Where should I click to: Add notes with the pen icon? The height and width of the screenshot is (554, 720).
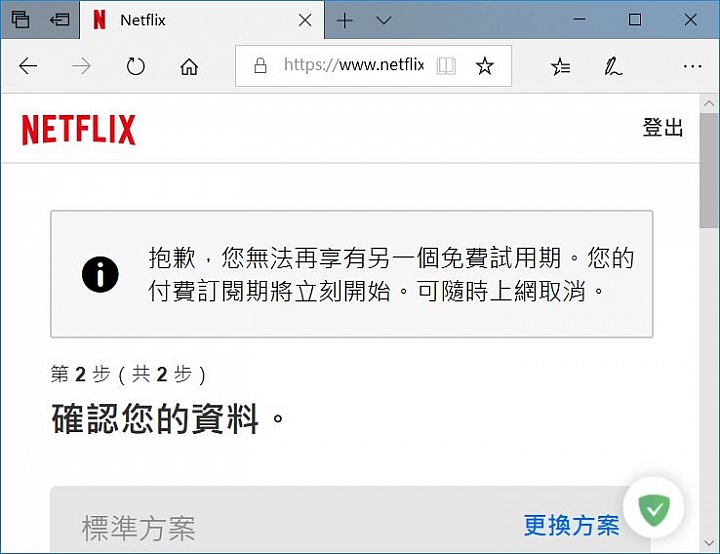click(613, 67)
